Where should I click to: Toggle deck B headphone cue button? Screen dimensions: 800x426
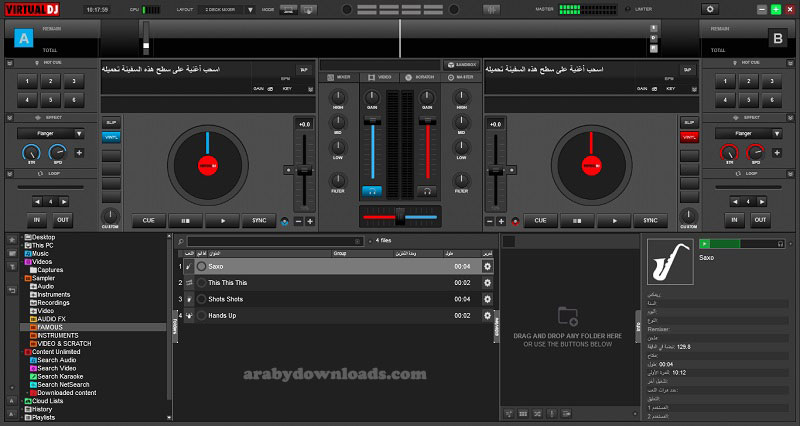(x=427, y=191)
